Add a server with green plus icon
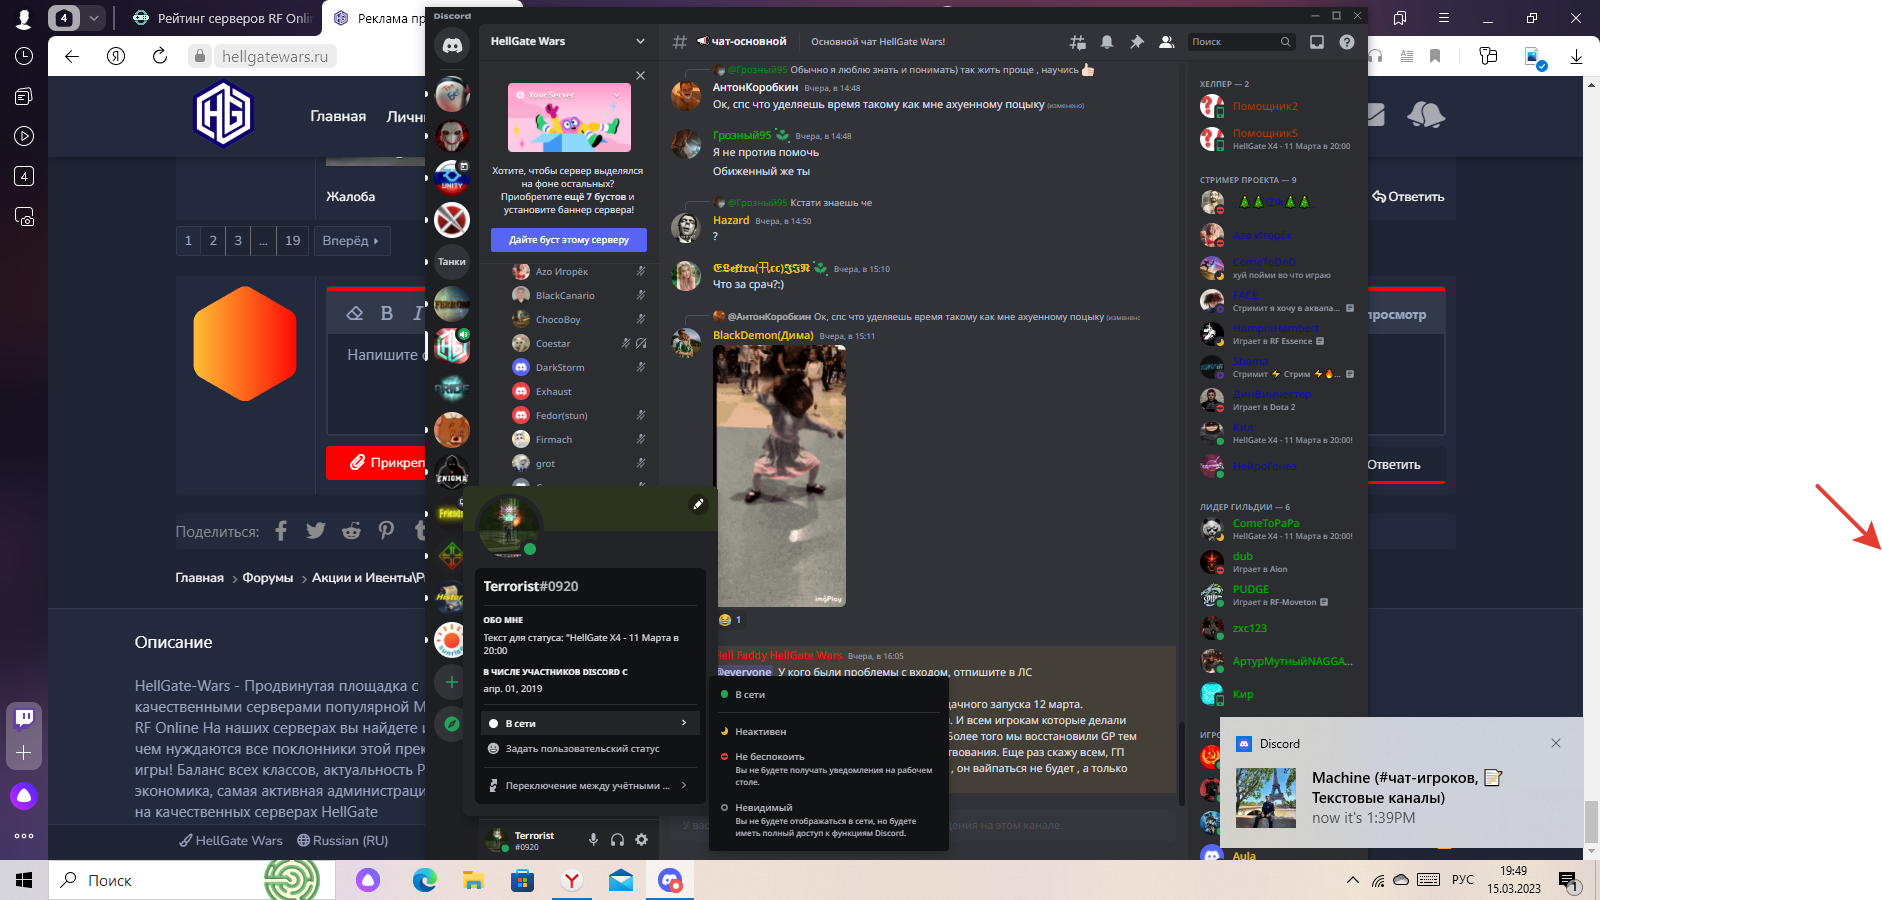 click(x=452, y=682)
